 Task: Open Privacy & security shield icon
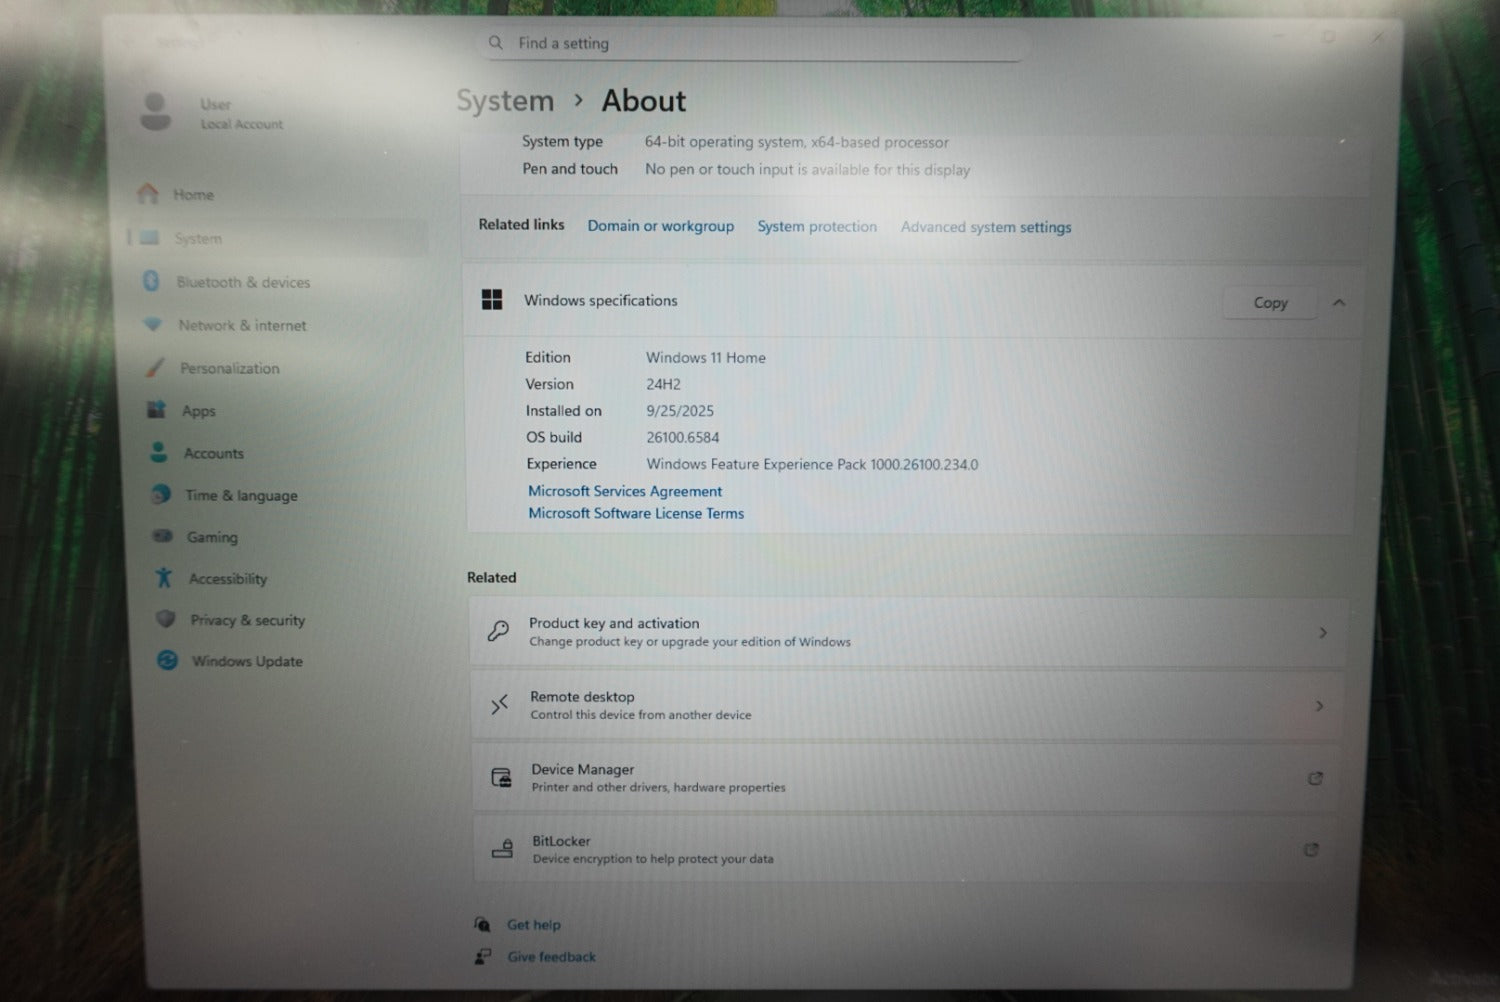[166, 620]
